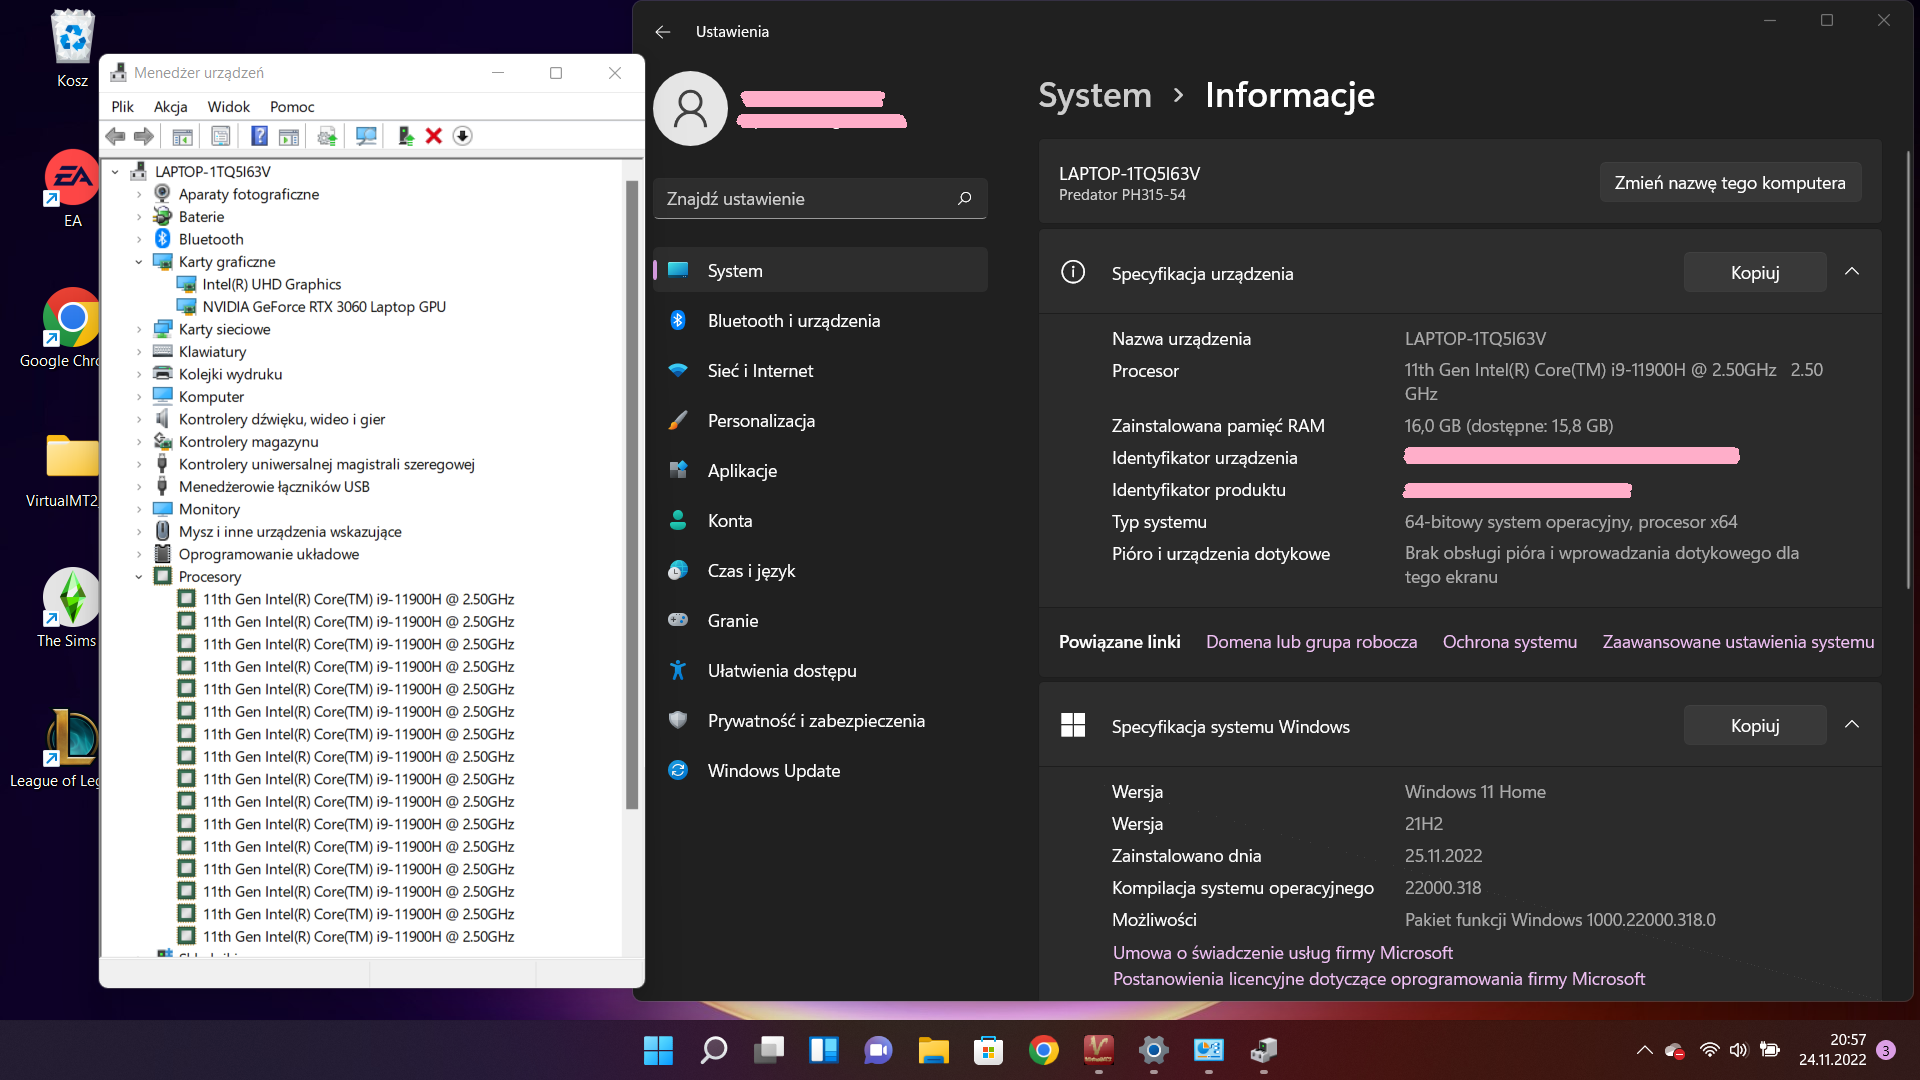Screen dimensions: 1920x1080
Task: Open Sieć i Internet settings
Action: coord(820,371)
